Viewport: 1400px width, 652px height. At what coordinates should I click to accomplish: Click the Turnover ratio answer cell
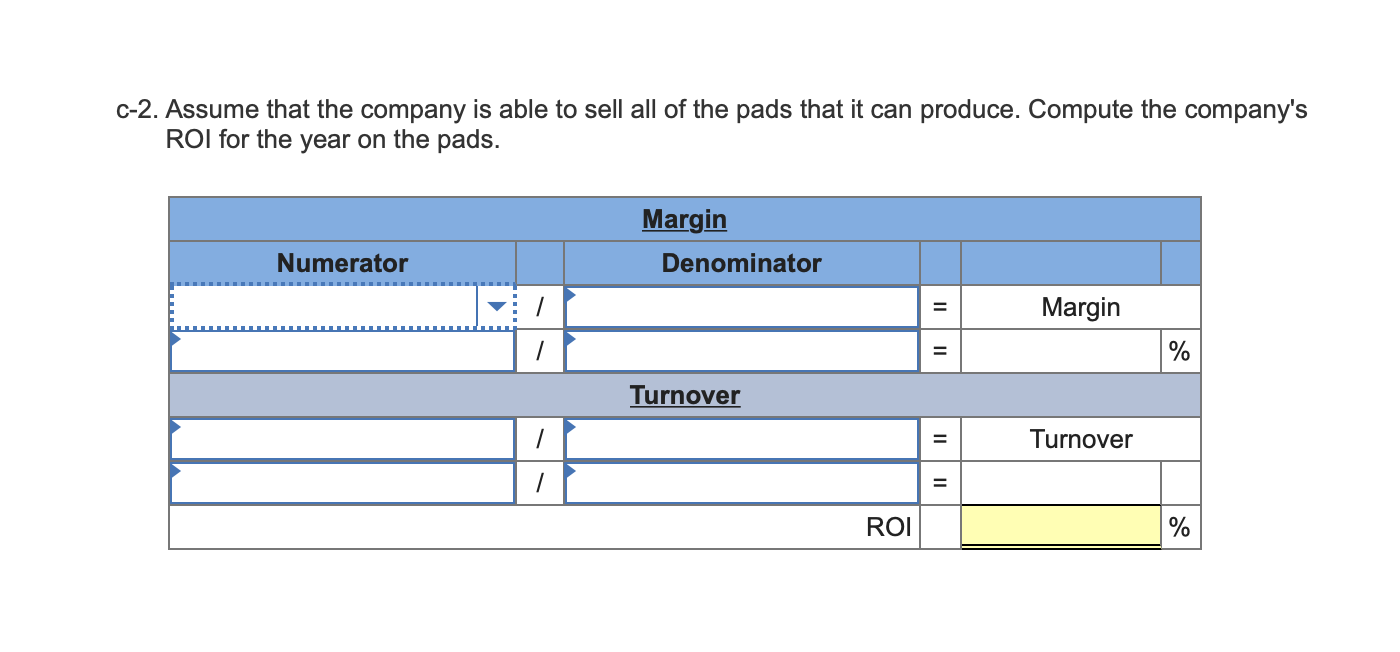point(1060,482)
